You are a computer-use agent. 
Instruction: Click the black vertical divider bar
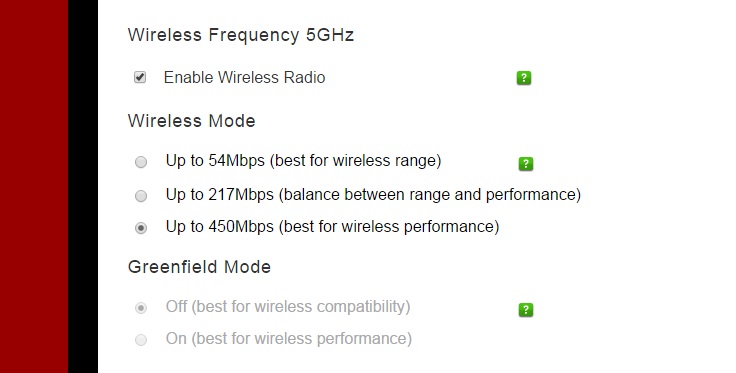pos(83,186)
